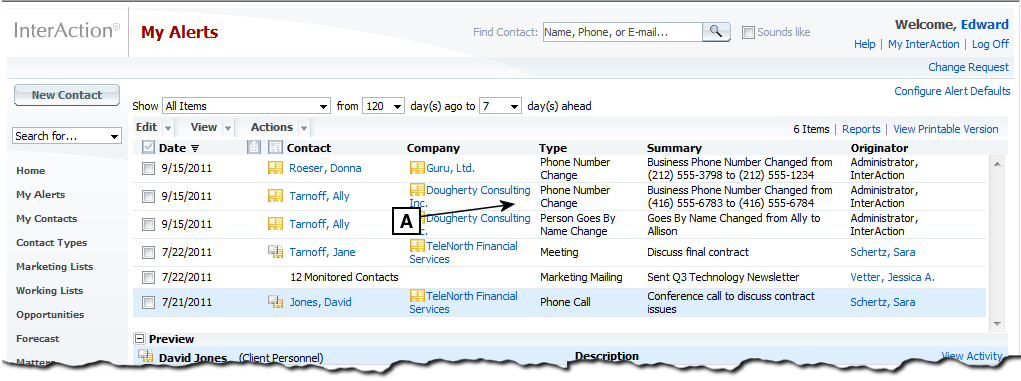The width and height of the screenshot is (1021, 381).
Task: Click contact icon next to Roeser, Donna
Action: tap(275, 168)
